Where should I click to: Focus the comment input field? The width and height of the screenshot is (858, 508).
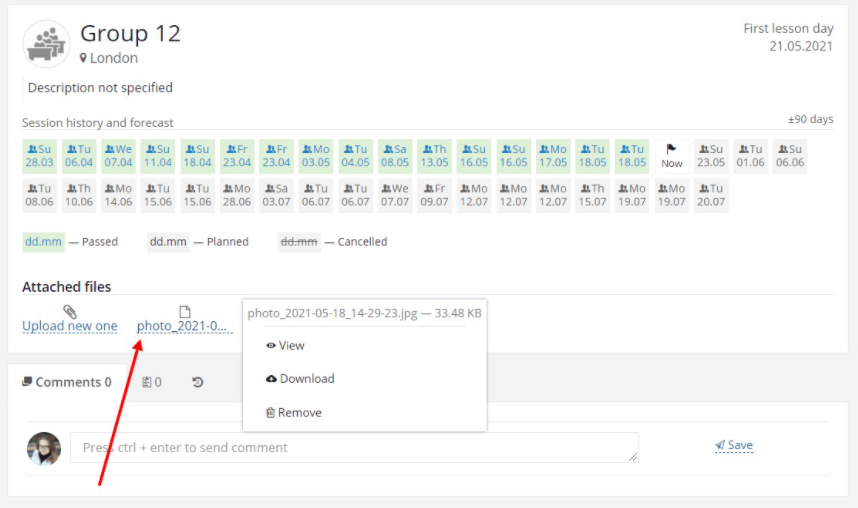pos(354,447)
